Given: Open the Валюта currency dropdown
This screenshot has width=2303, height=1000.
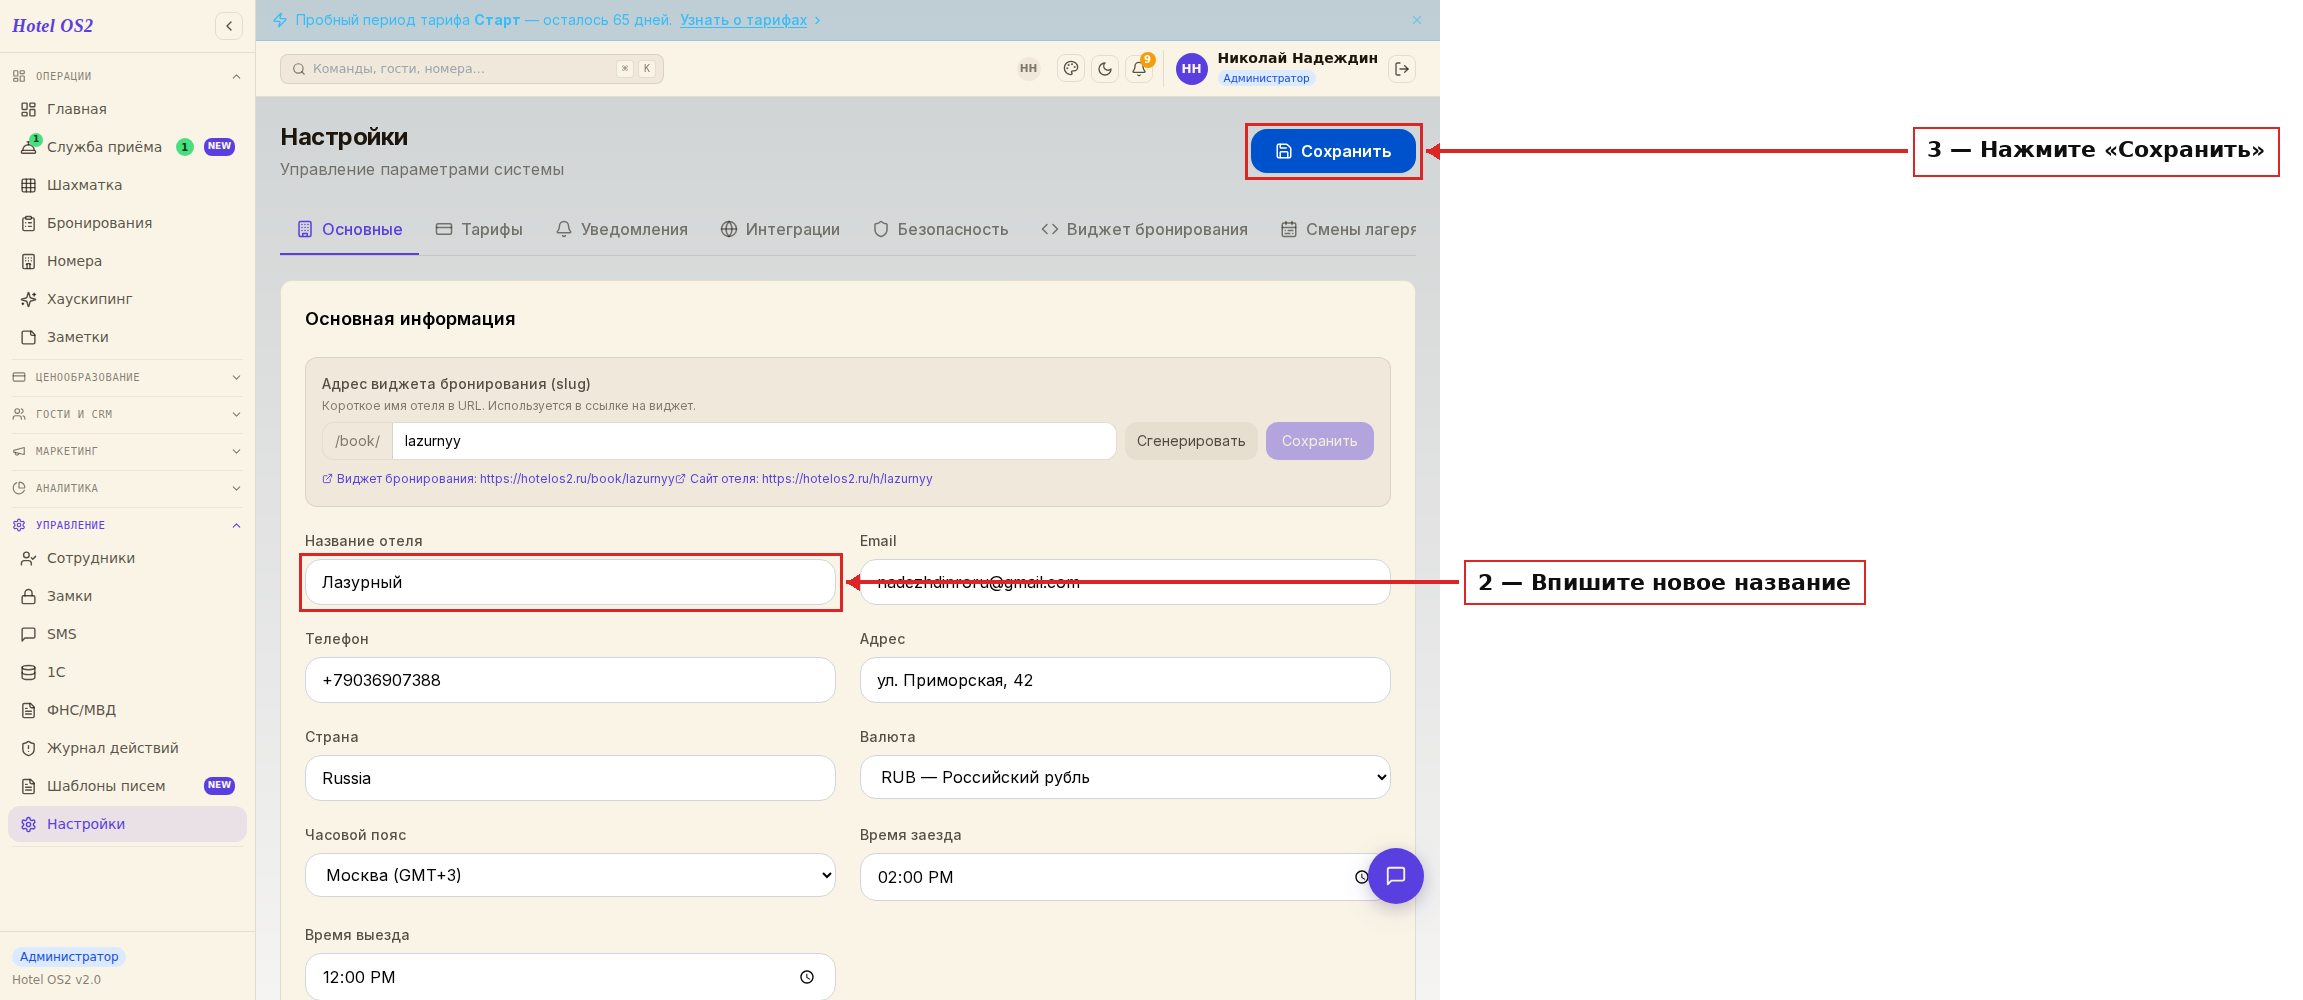Looking at the screenshot, I should pyautogui.click(x=1125, y=777).
